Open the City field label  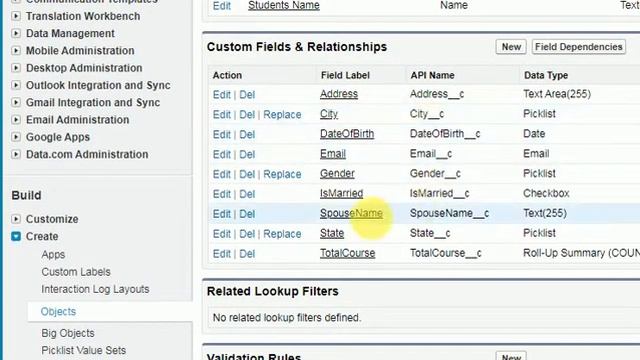point(329,114)
